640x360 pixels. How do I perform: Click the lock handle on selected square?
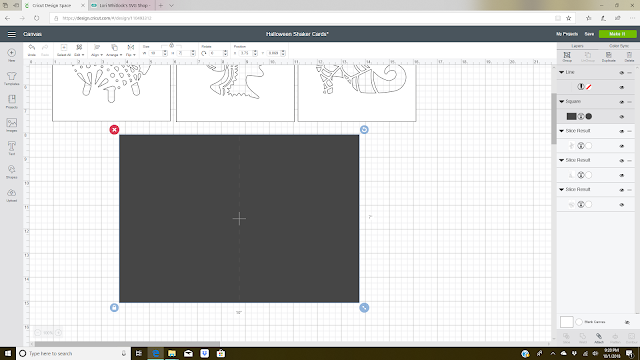coord(114,307)
